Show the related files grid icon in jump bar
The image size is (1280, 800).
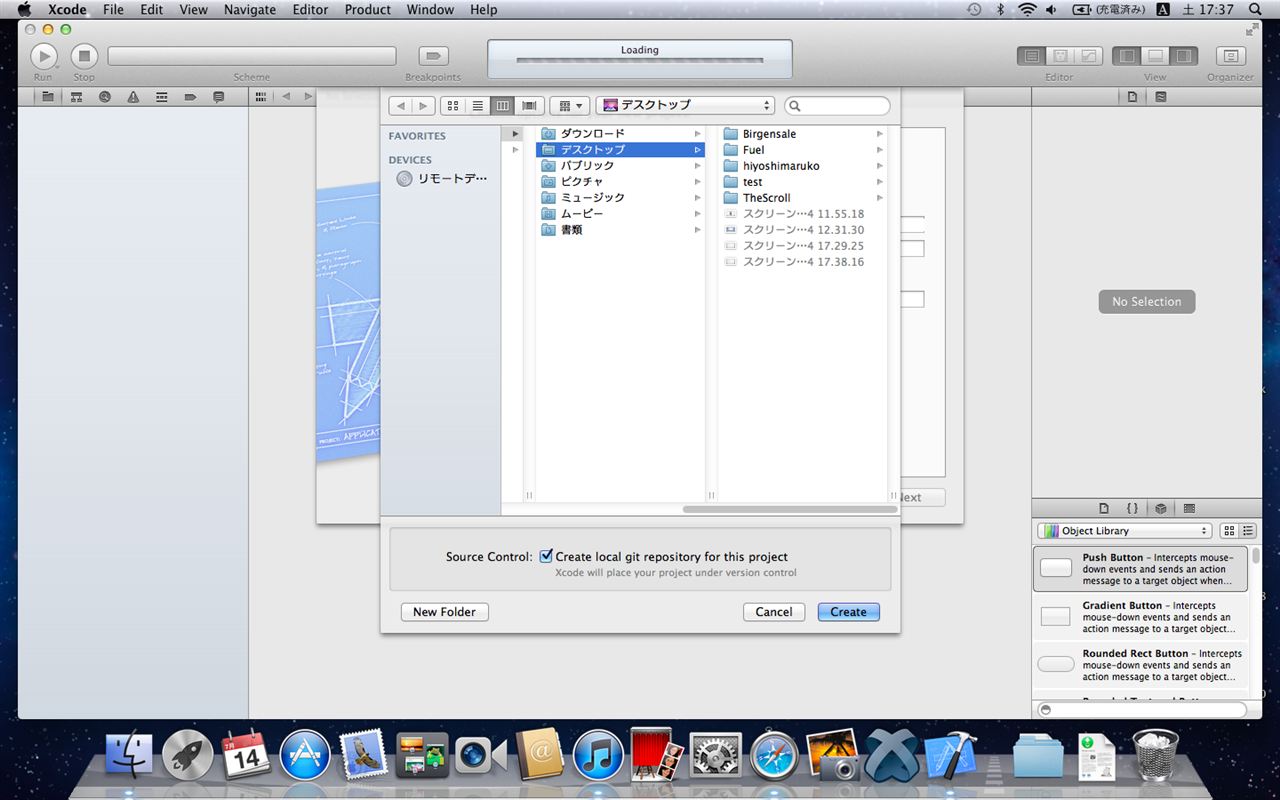pos(261,97)
